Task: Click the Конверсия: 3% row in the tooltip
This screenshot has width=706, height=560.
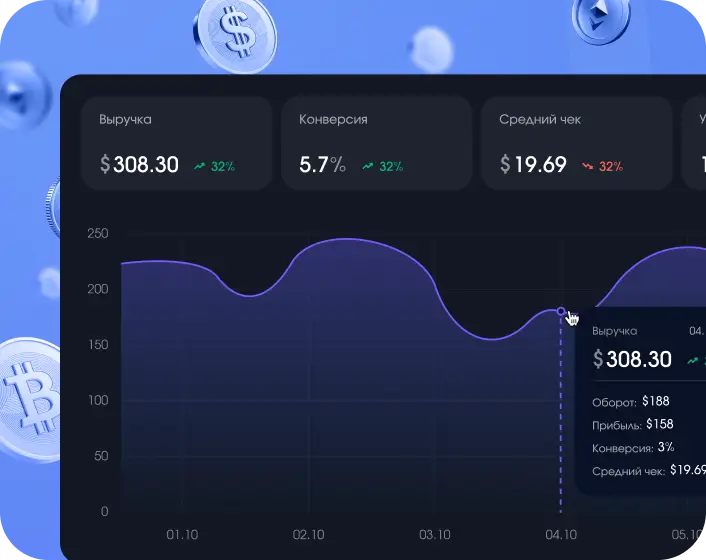Action: point(633,447)
